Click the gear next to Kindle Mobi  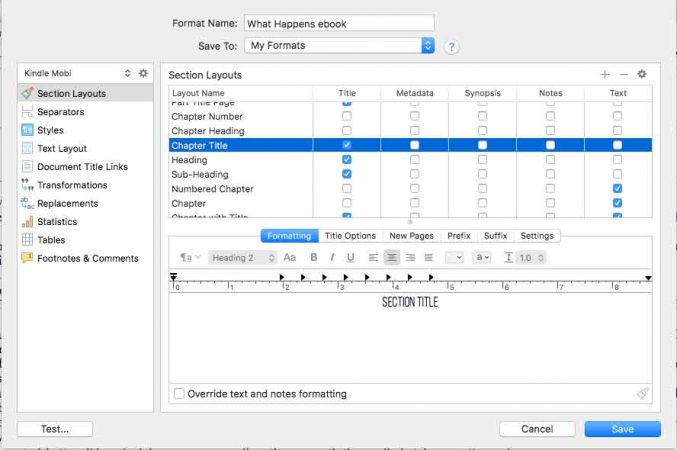[x=143, y=73]
